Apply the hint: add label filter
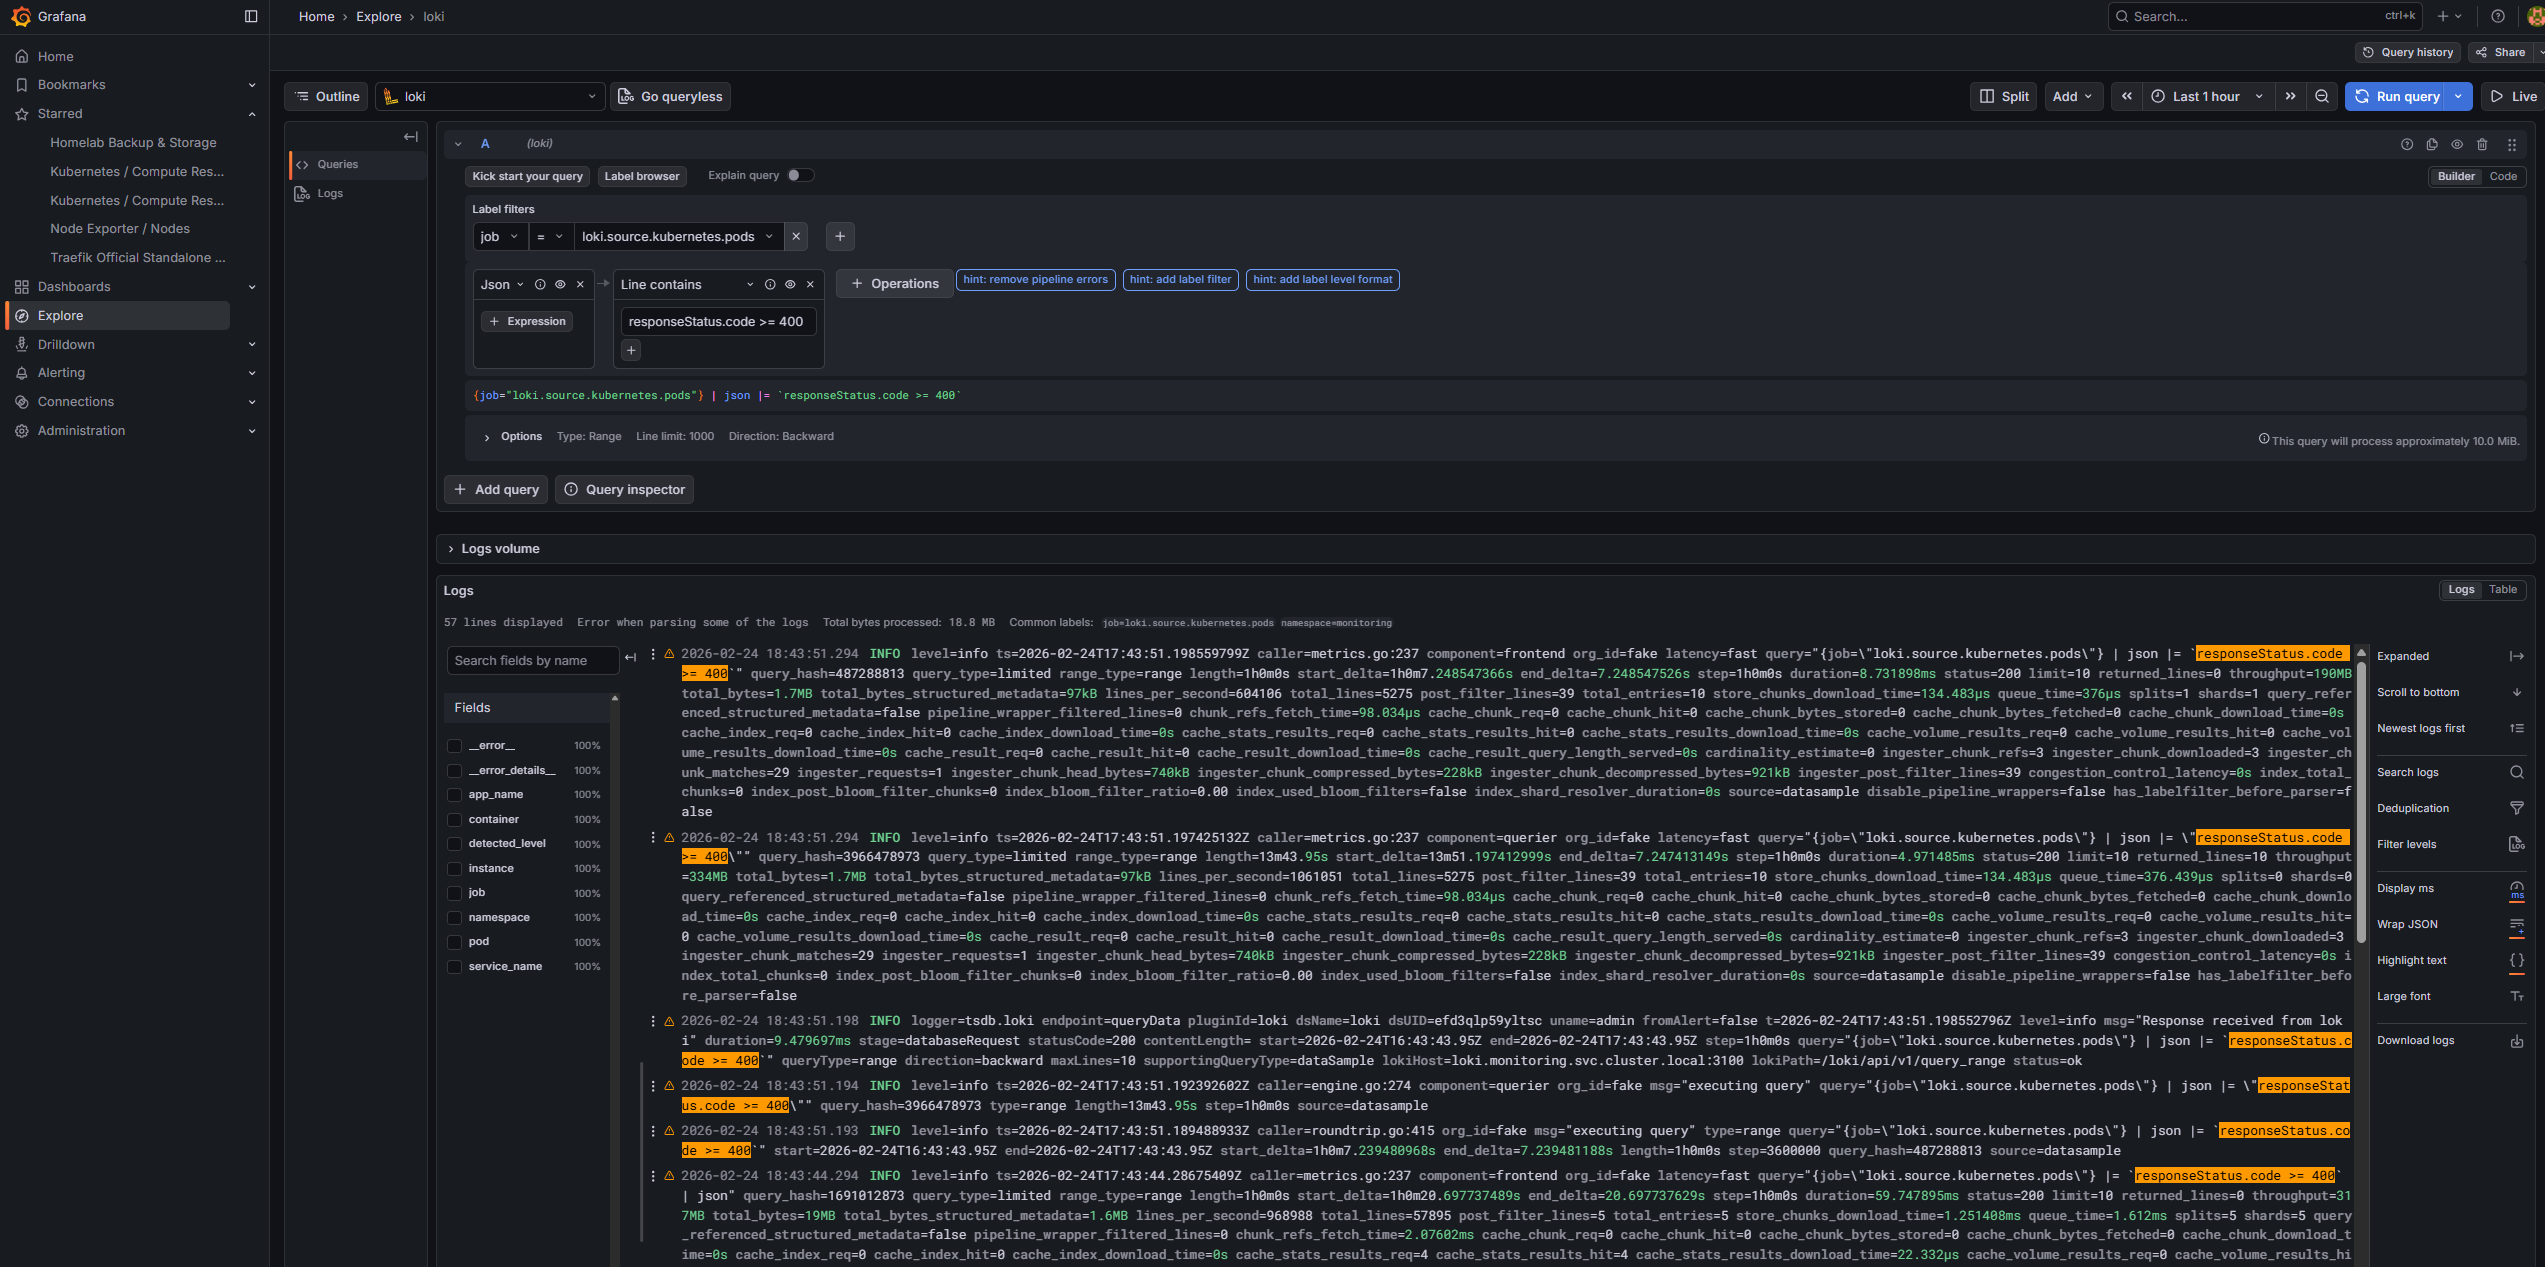The width and height of the screenshot is (2545, 1267). (x=1180, y=279)
